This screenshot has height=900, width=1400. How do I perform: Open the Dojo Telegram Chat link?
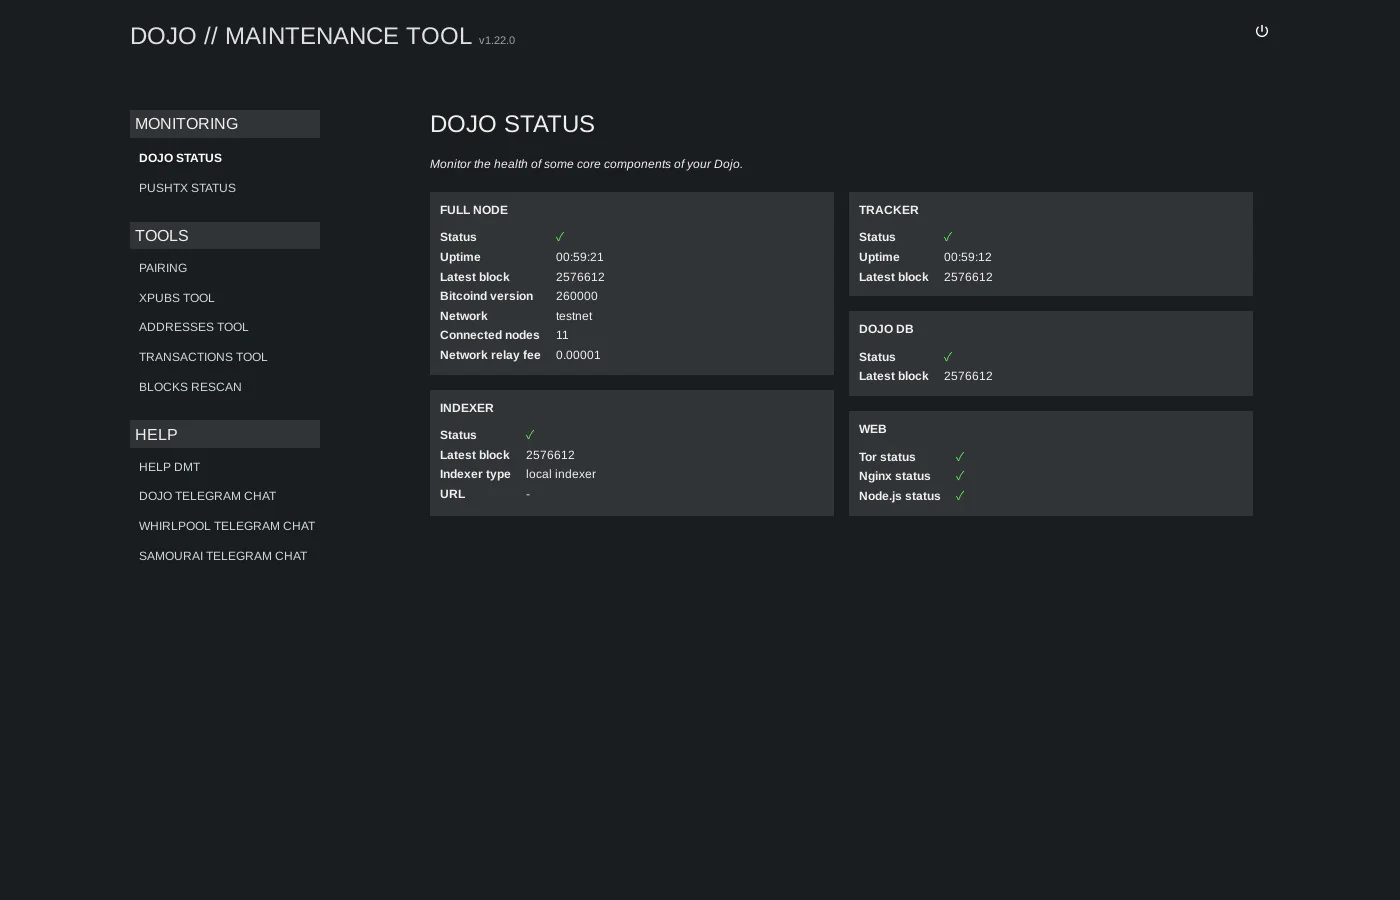[x=207, y=496]
